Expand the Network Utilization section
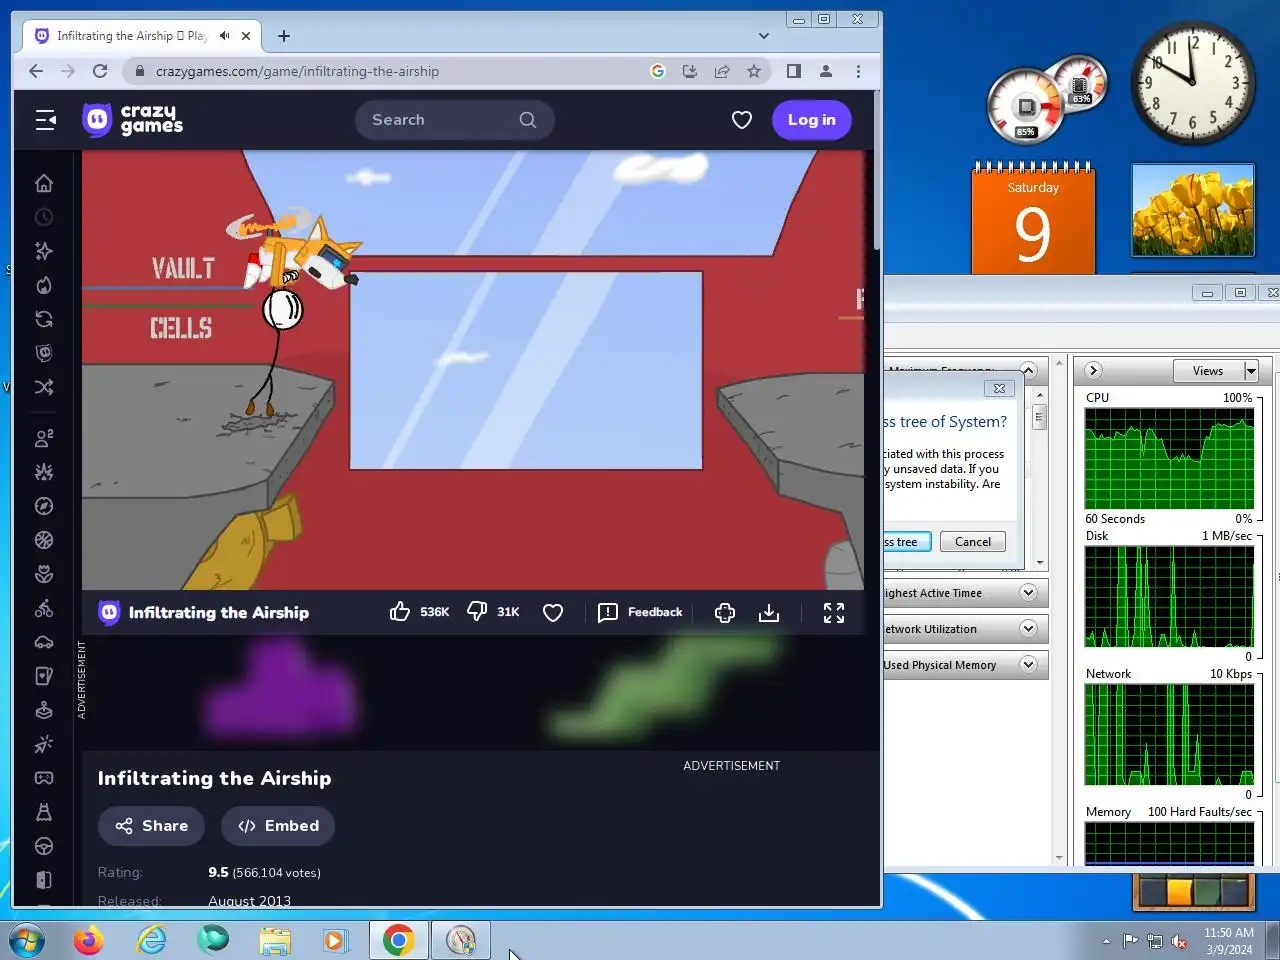This screenshot has width=1280, height=960. (1028, 629)
